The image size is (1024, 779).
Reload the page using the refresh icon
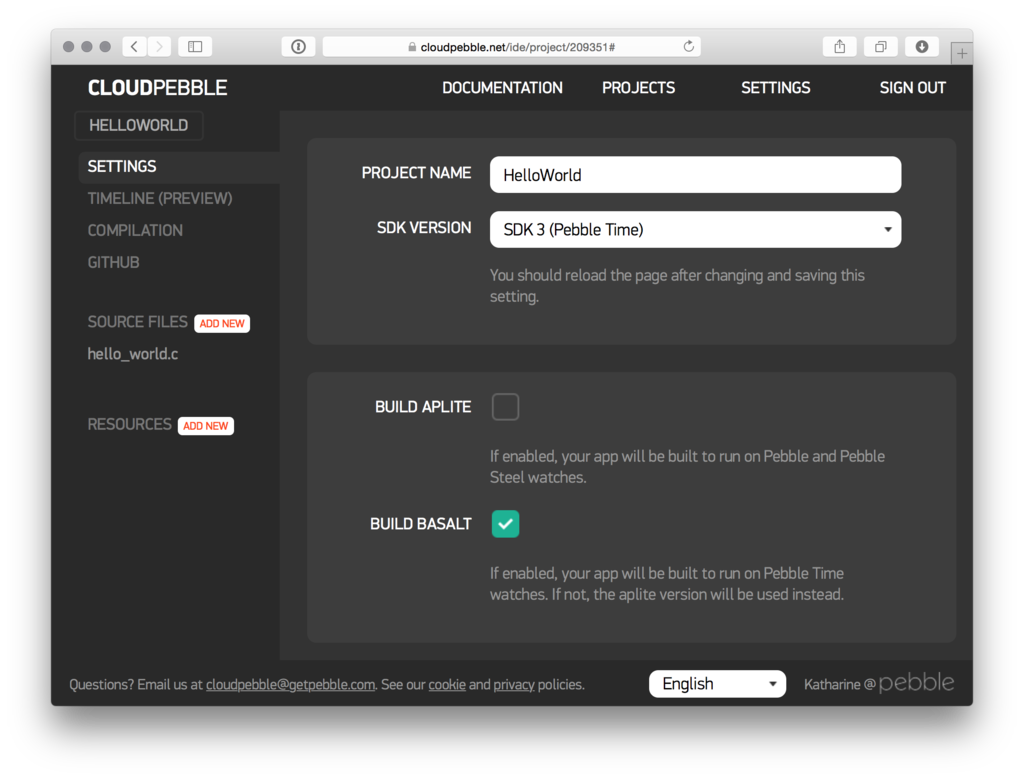[688, 46]
